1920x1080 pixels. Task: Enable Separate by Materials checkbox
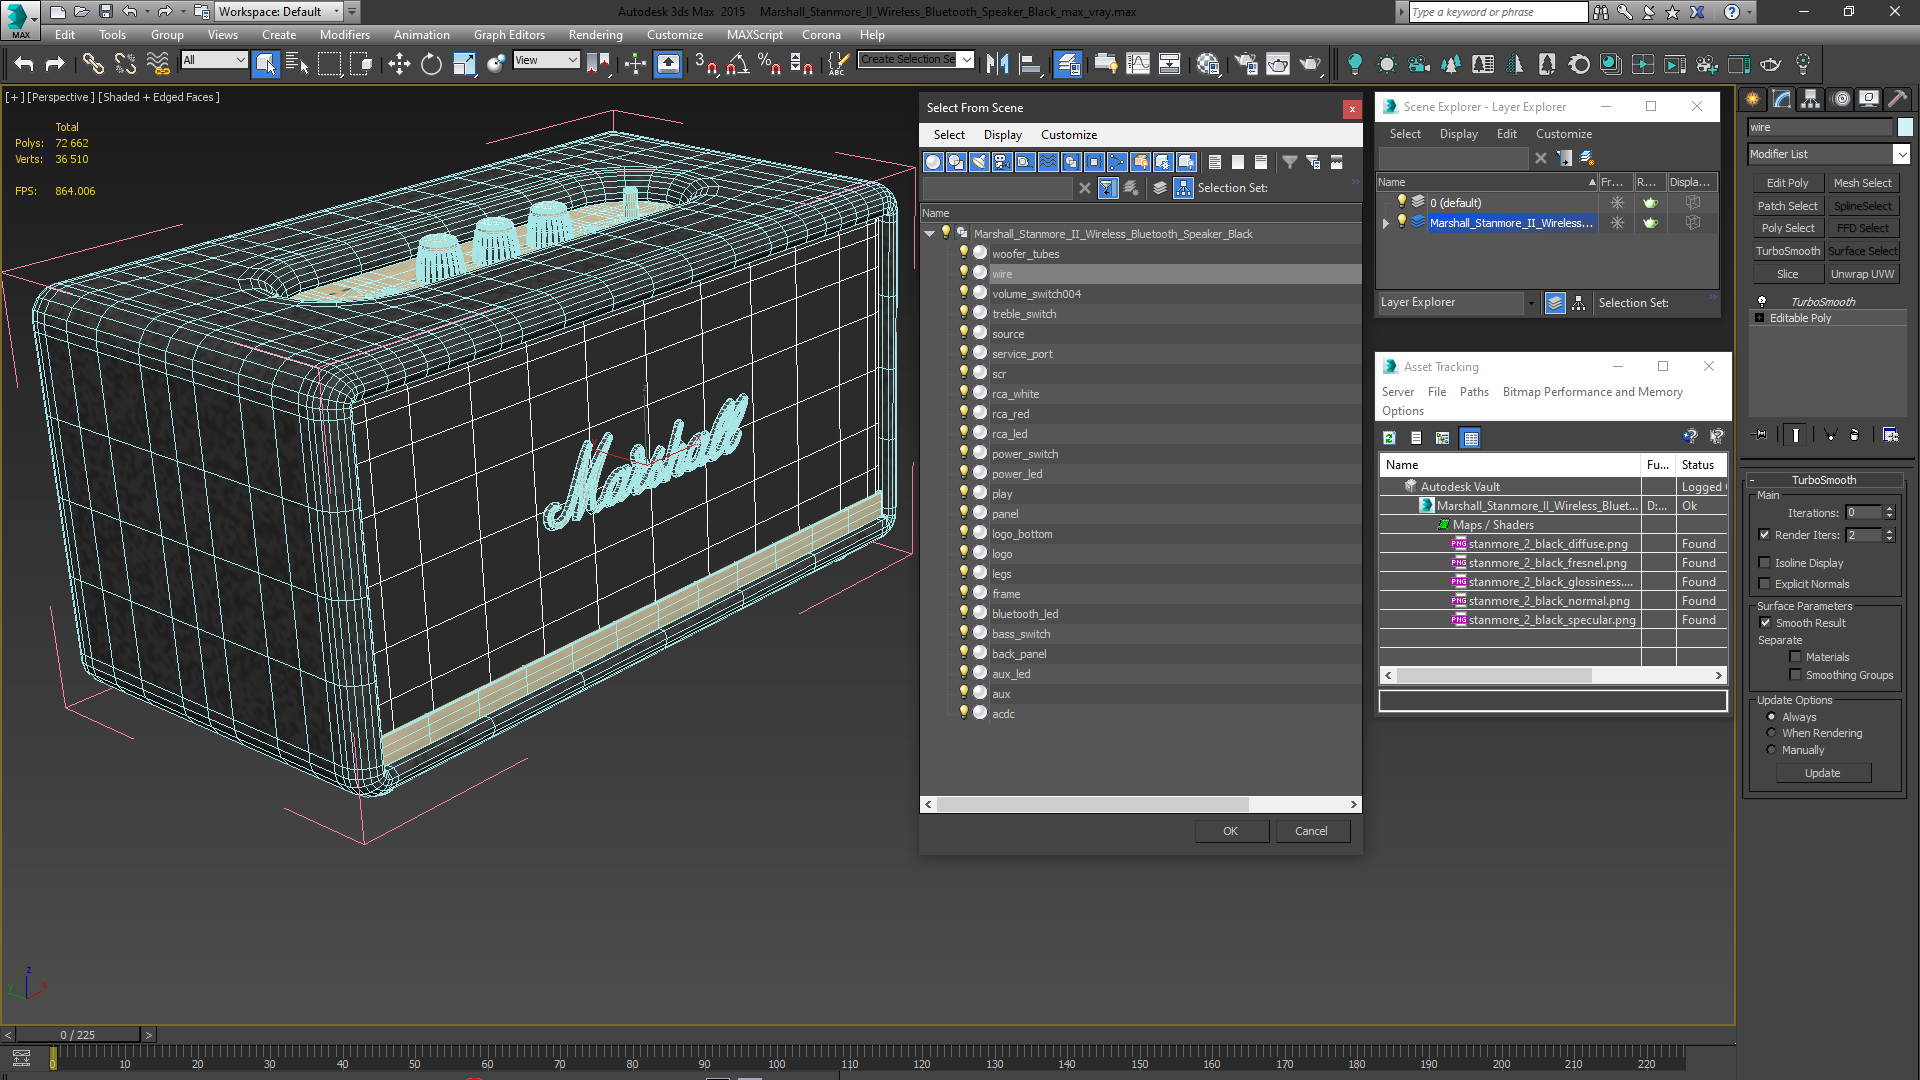tap(1796, 657)
